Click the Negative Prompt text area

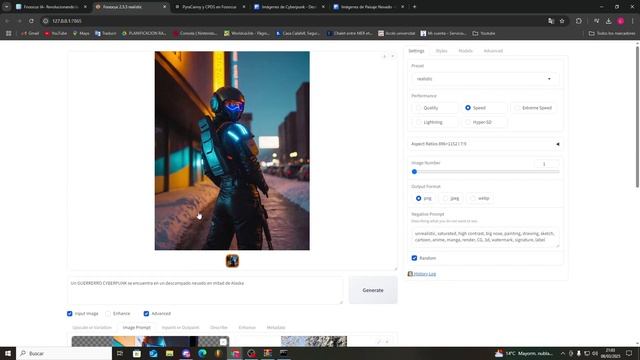click(x=485, y=238)
